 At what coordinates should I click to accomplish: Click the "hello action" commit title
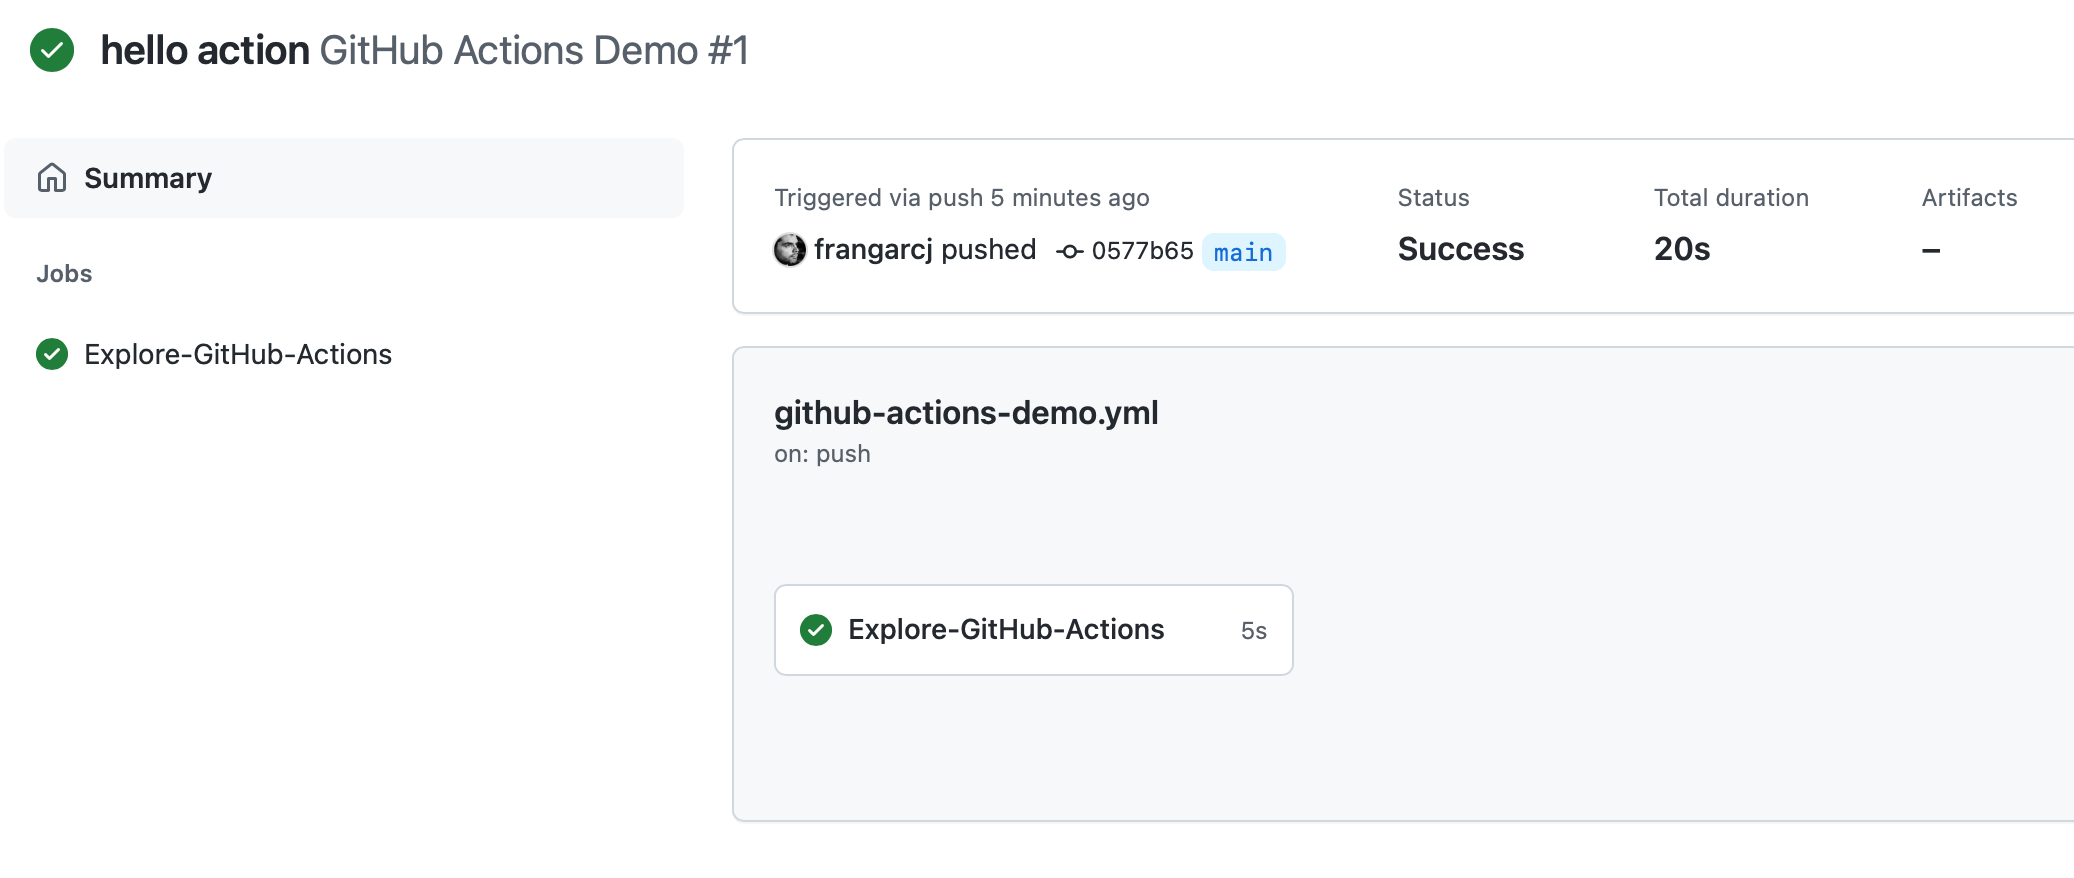pos(205,50)
